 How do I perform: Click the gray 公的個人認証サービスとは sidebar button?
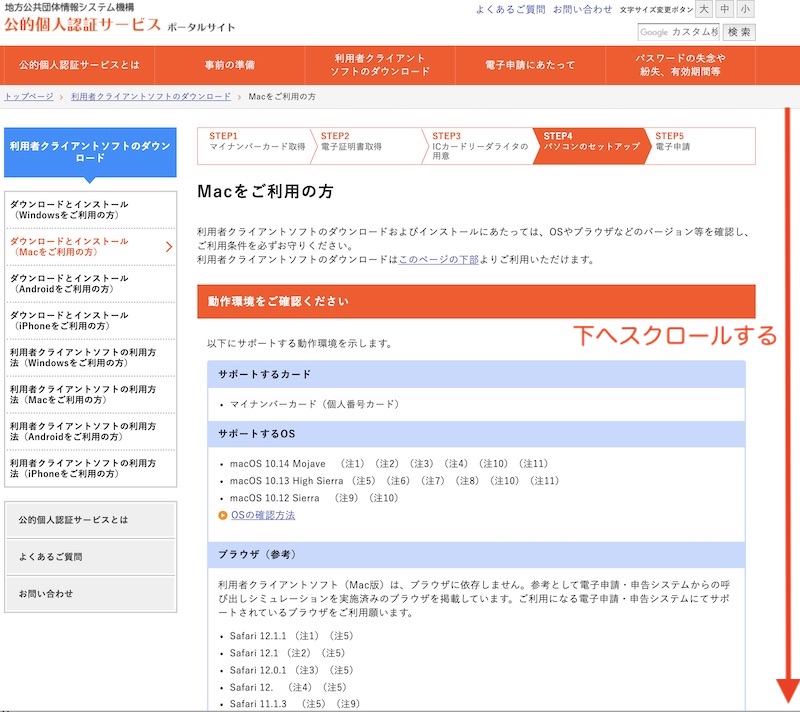[x=90, y=520]
